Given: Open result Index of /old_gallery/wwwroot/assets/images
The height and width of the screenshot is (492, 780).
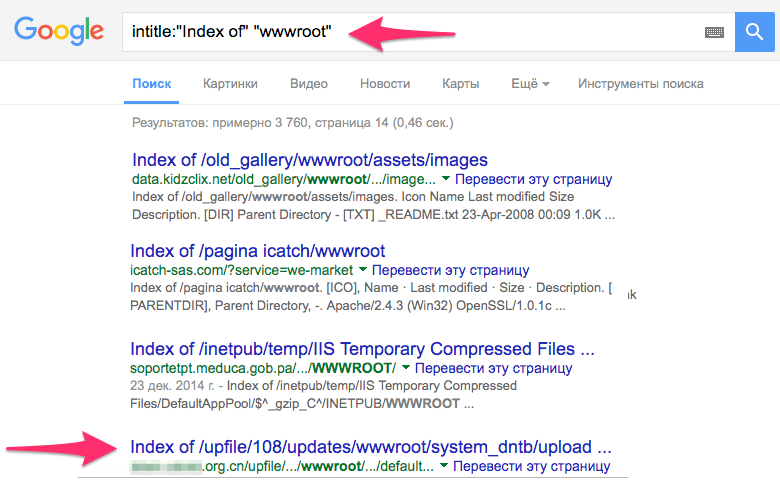Looking at the screenshot, I should [x=310, y=160].
